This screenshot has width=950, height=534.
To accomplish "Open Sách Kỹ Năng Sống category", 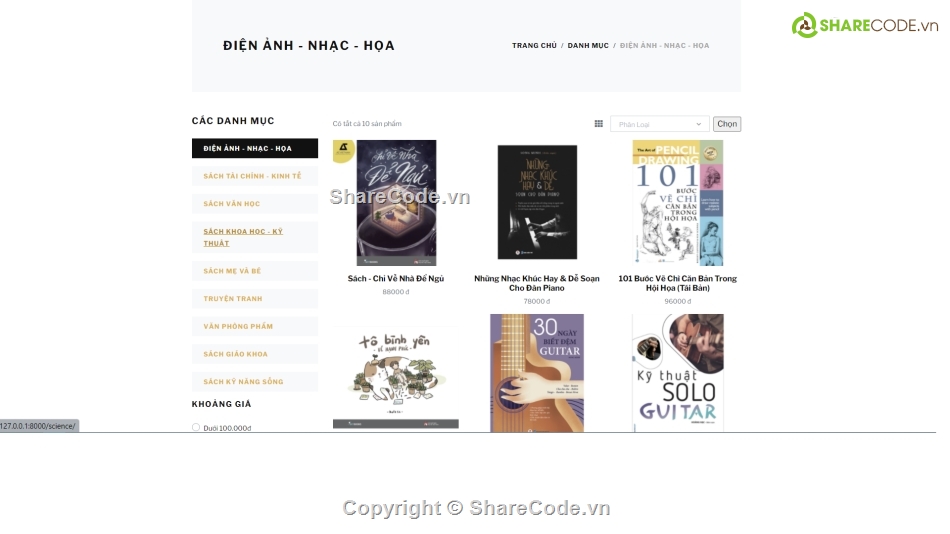I will point(255,381).
